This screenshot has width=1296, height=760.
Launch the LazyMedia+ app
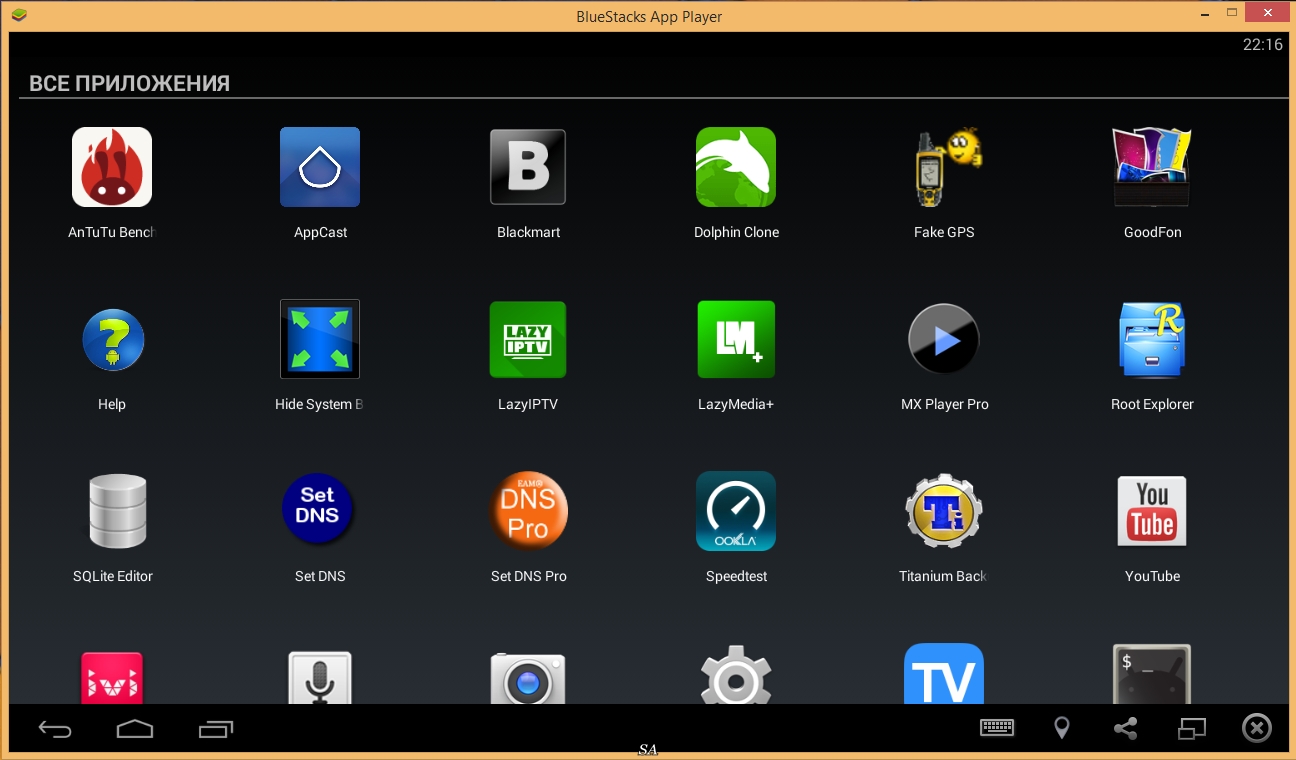point(736,339)
